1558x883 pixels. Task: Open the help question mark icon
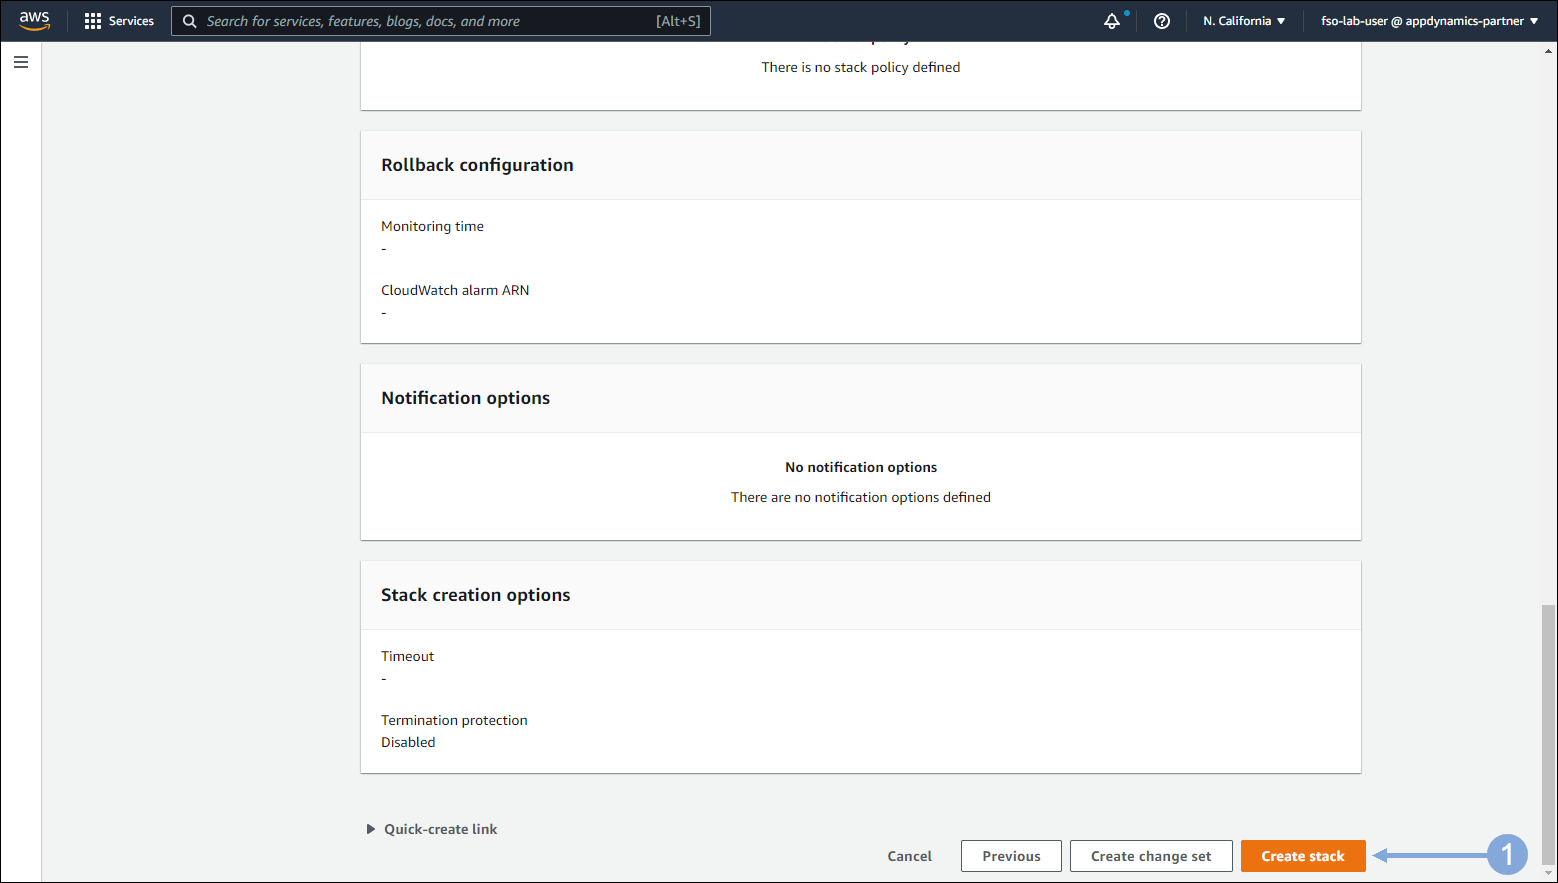[x=1161, y=21]
